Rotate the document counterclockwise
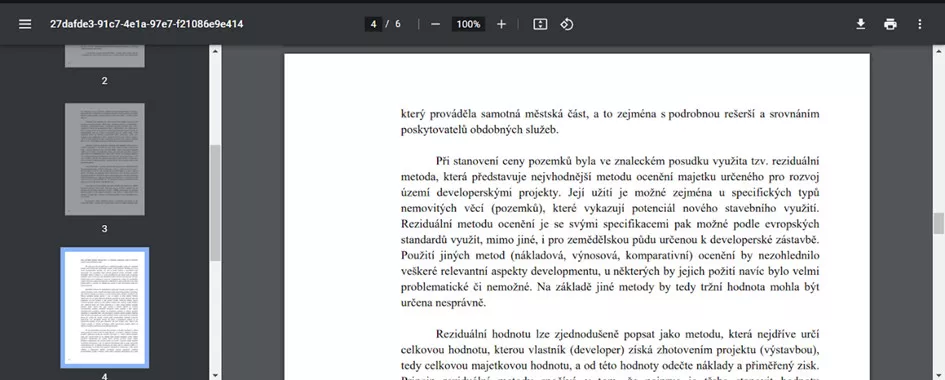Viewport: 945px width, 380px height. (567, 24)
